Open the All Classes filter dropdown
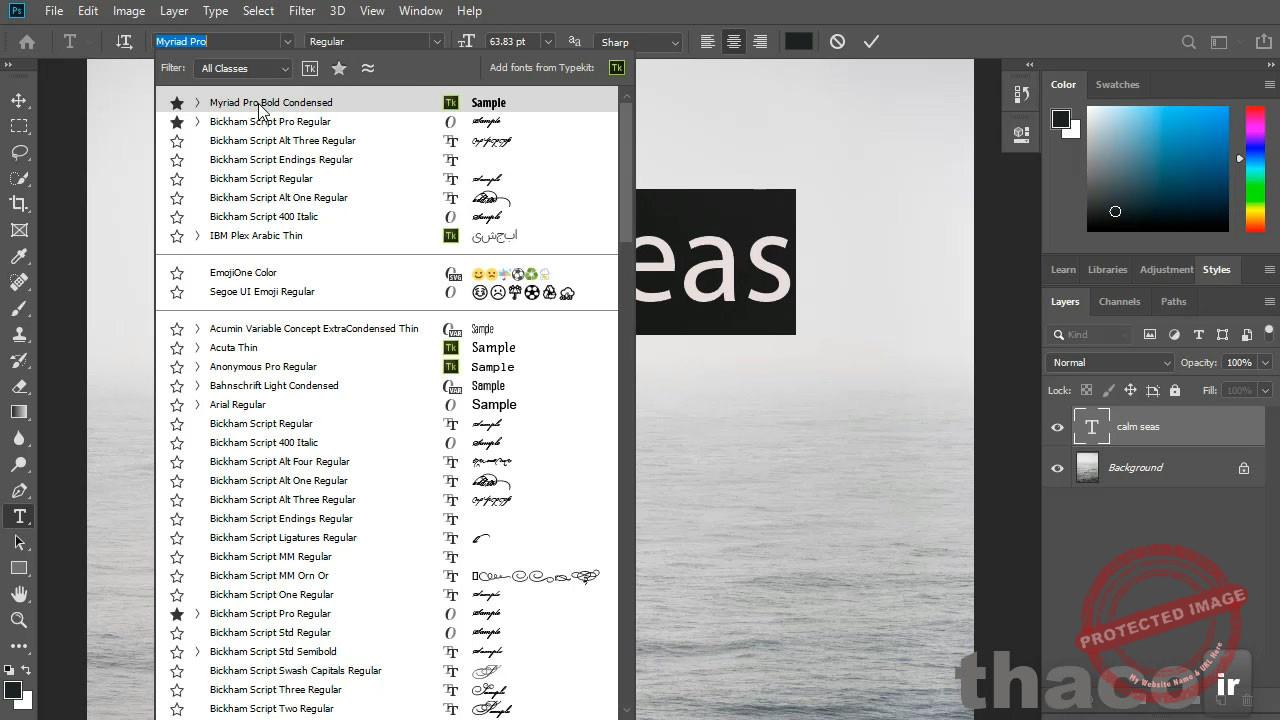Screen dimensions: 1280x720 tap(242, 68)
